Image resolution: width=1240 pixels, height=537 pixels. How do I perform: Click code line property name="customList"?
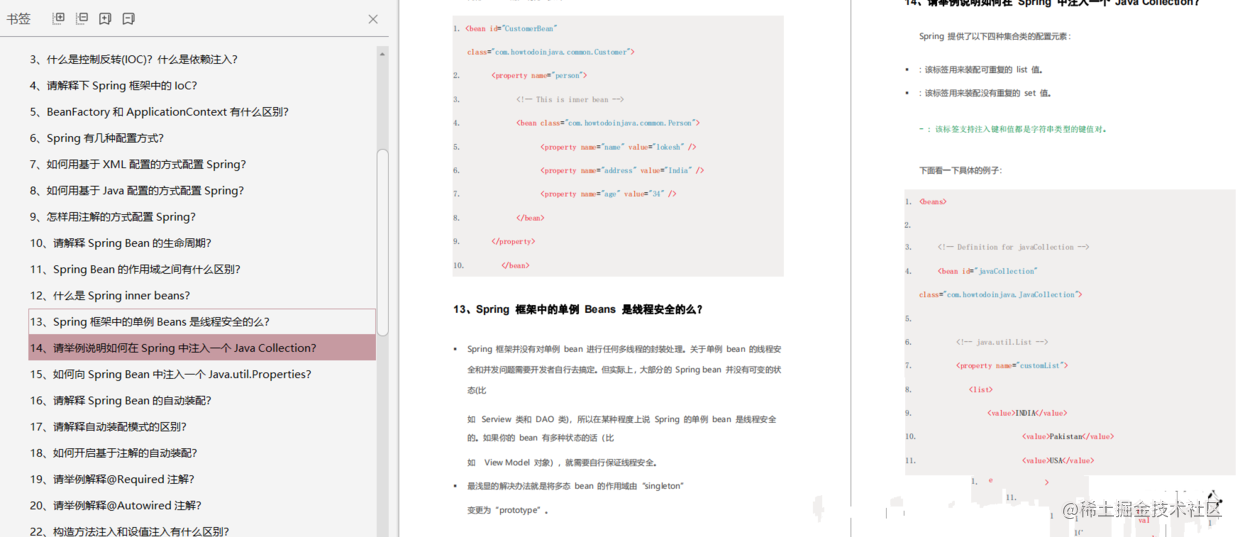1012,365
